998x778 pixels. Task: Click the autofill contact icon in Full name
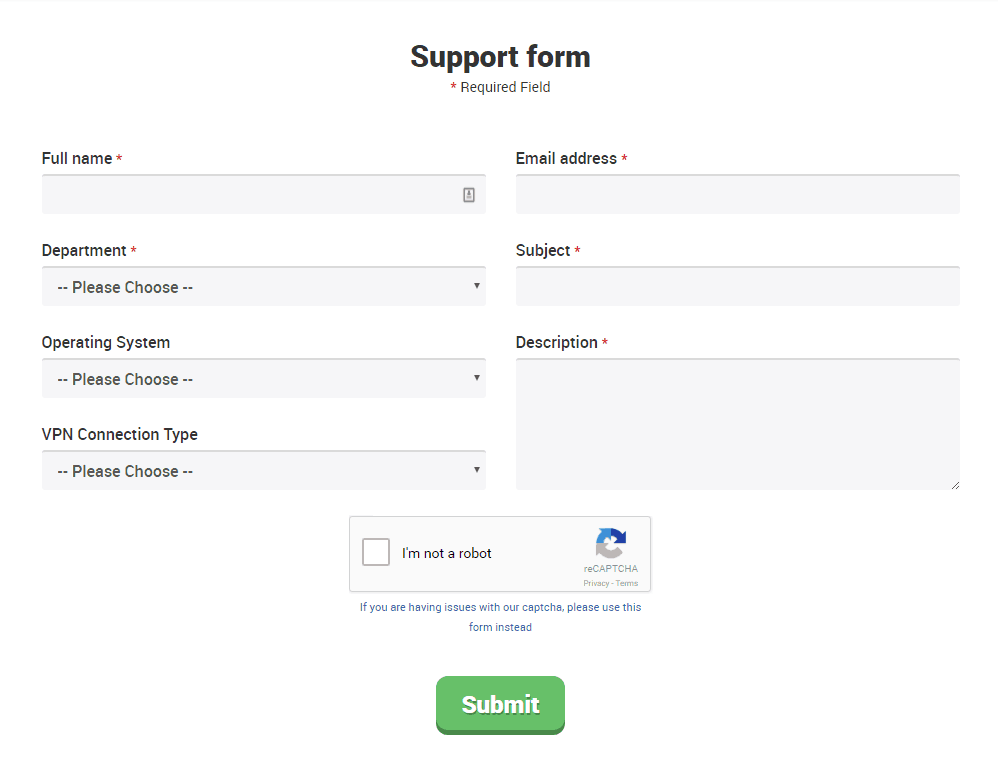469,195
